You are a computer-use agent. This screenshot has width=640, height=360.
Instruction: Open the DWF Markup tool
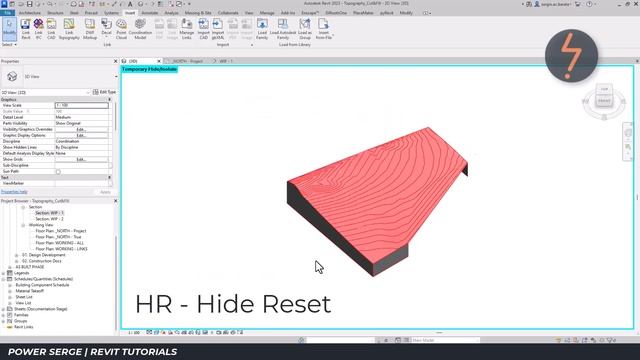(x=90, y=29)
